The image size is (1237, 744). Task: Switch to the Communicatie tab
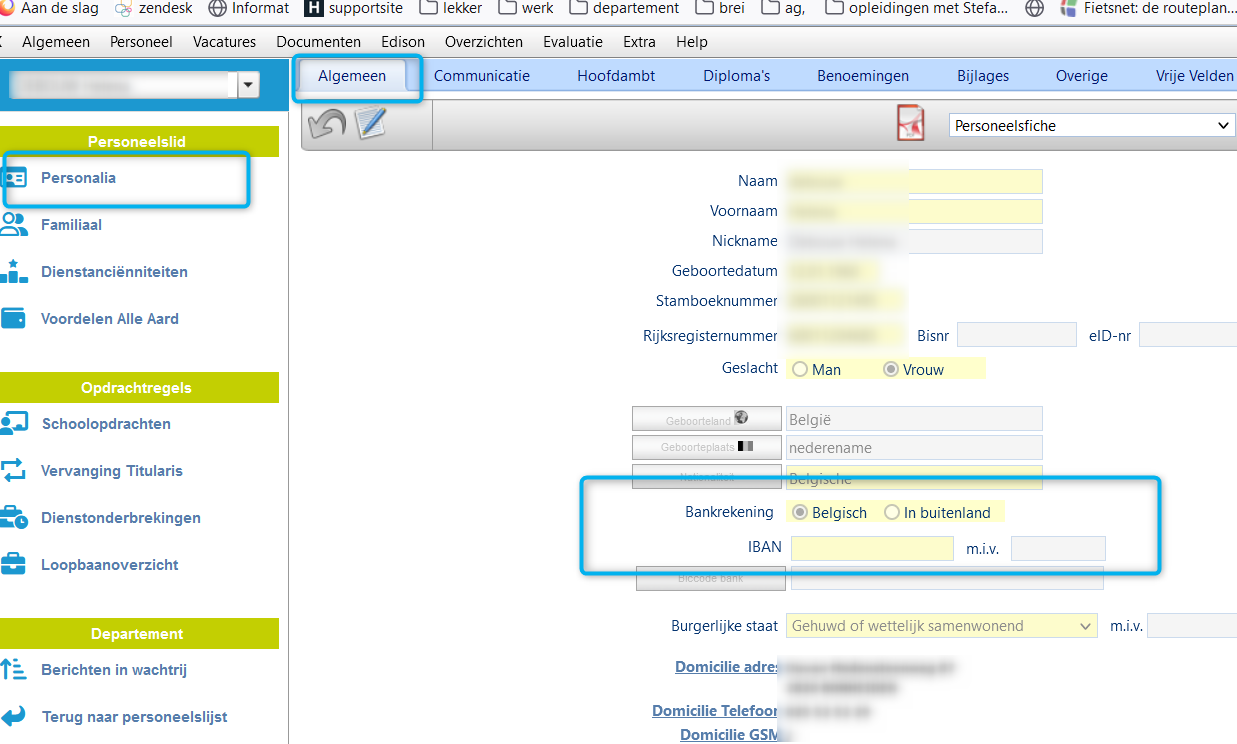coord(482,76)
